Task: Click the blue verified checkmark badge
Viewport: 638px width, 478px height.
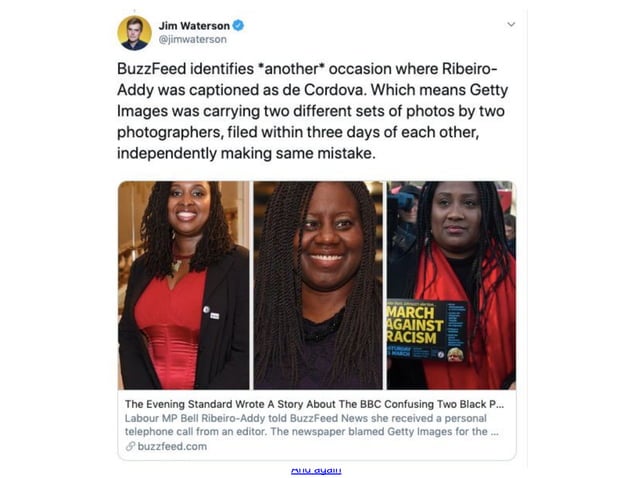Action: [238, 26]
